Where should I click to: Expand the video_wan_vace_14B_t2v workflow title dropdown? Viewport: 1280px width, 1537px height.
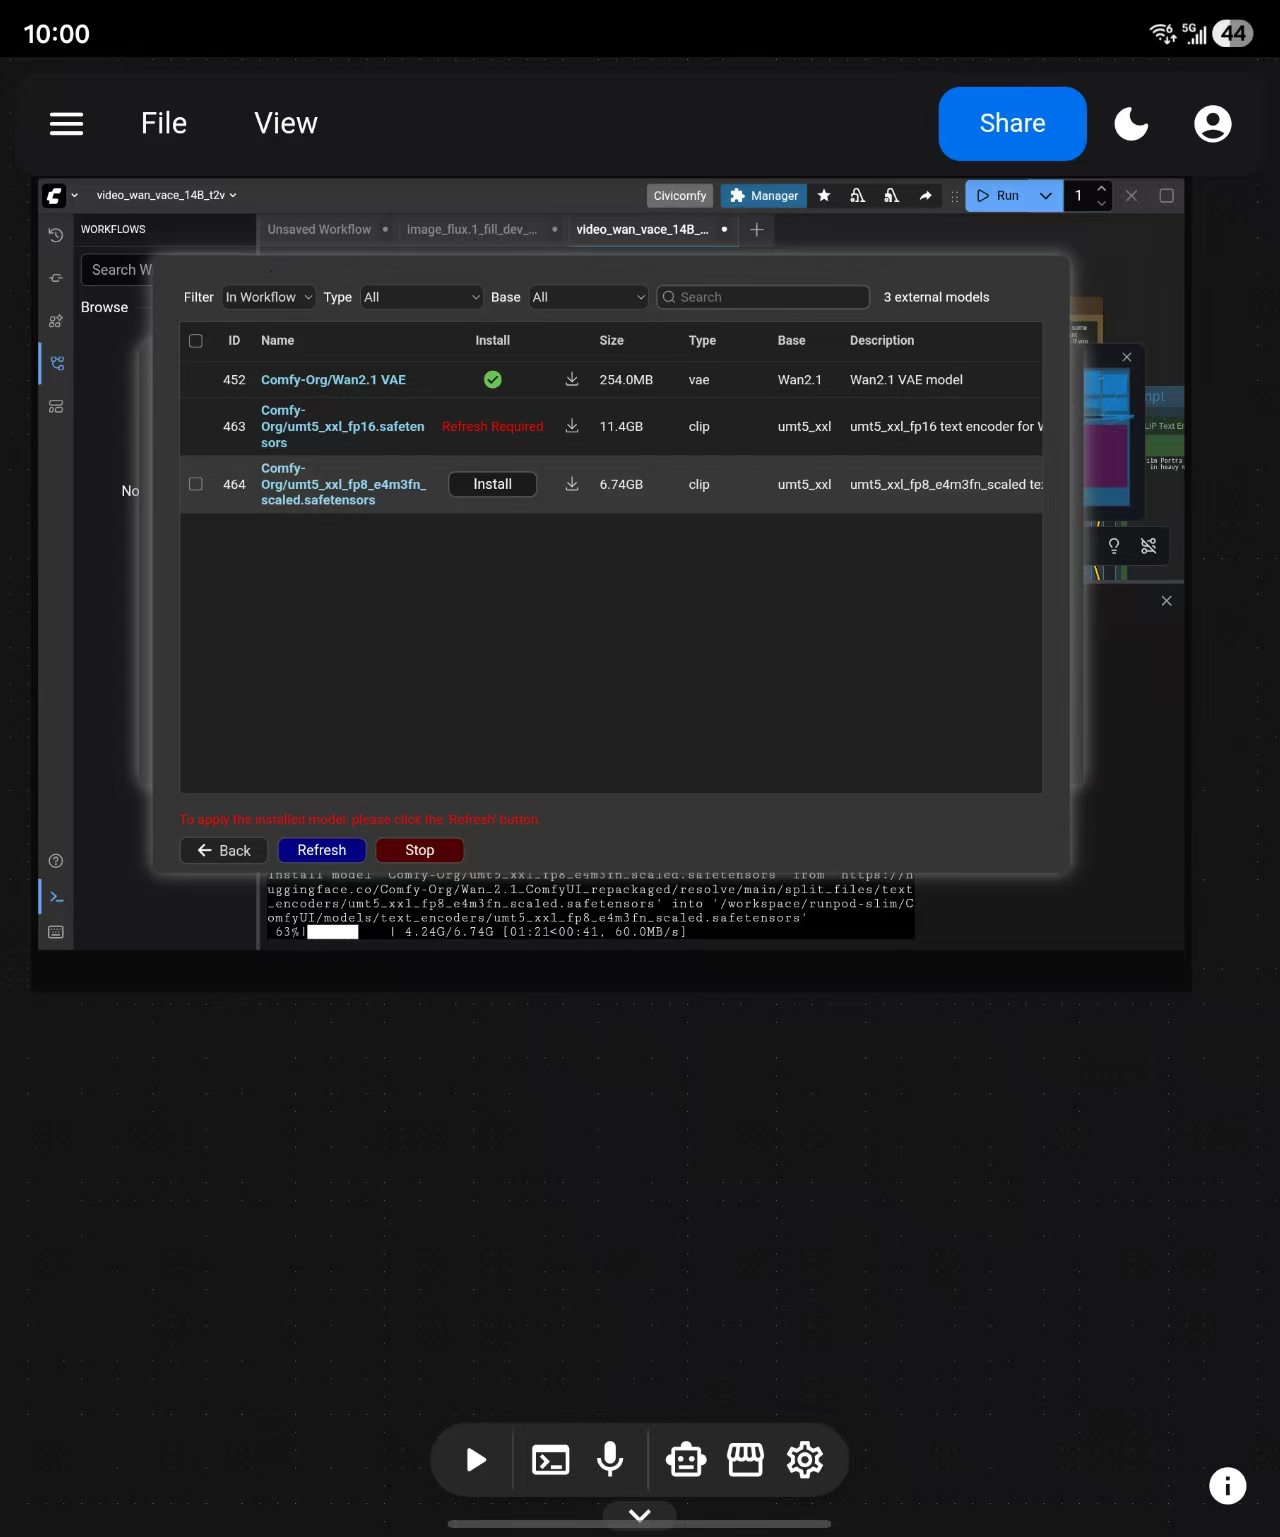click(x=167, y=195)
